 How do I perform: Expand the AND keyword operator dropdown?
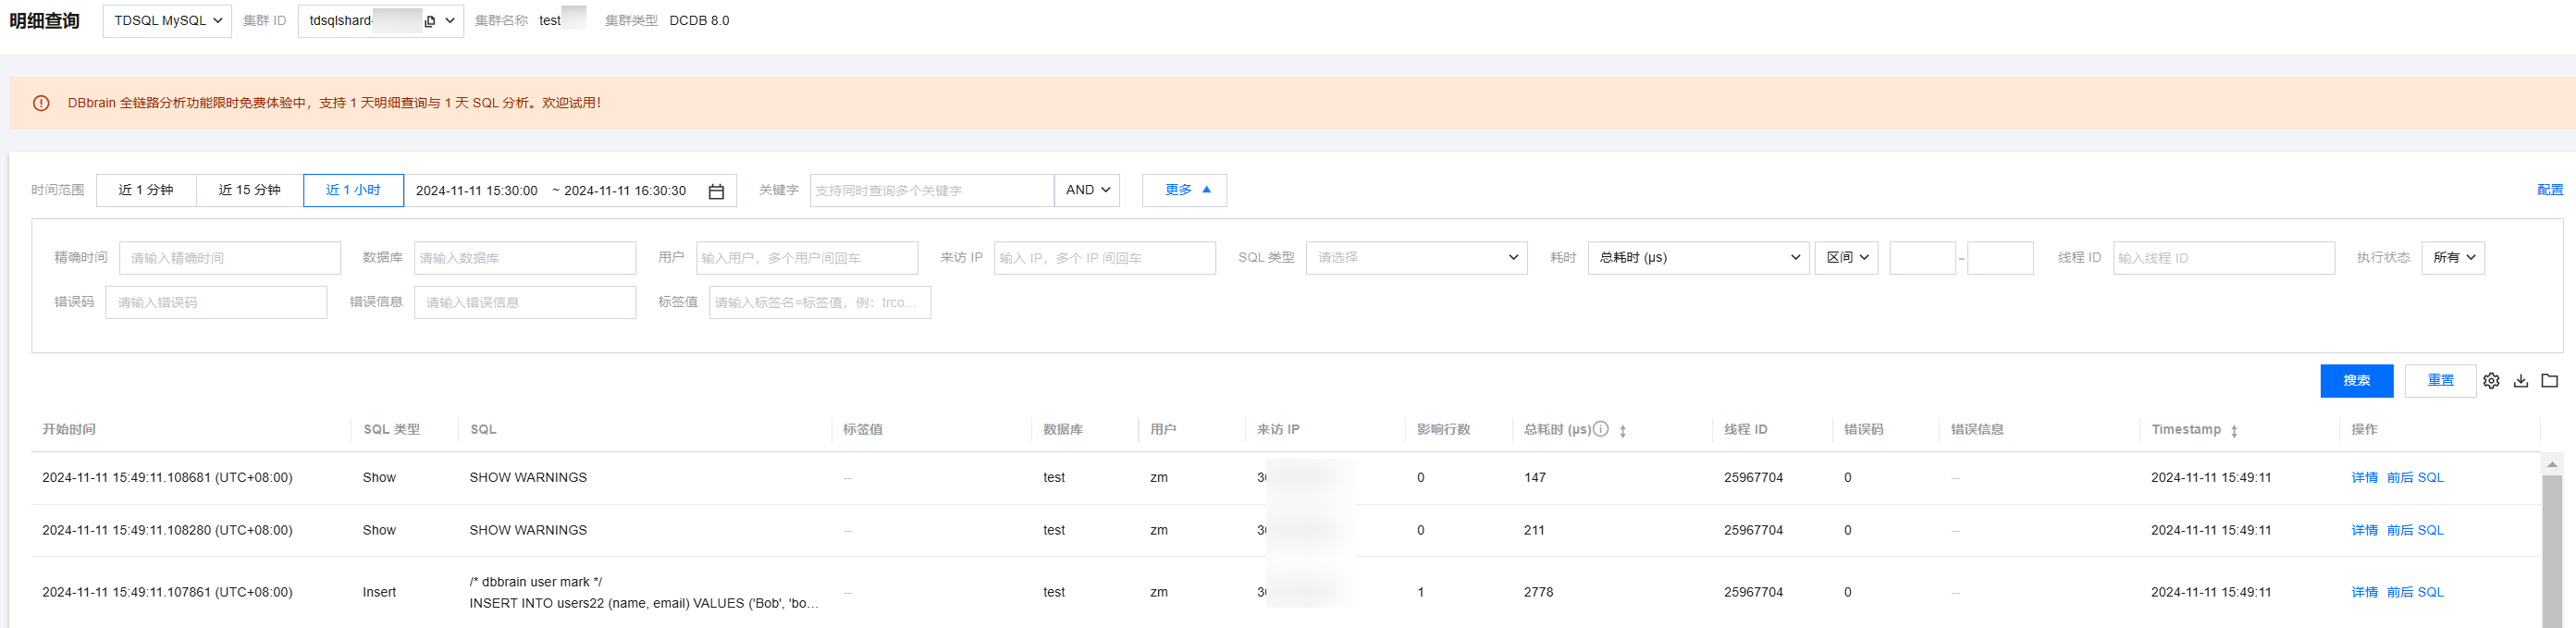[x=1086, y=190]
